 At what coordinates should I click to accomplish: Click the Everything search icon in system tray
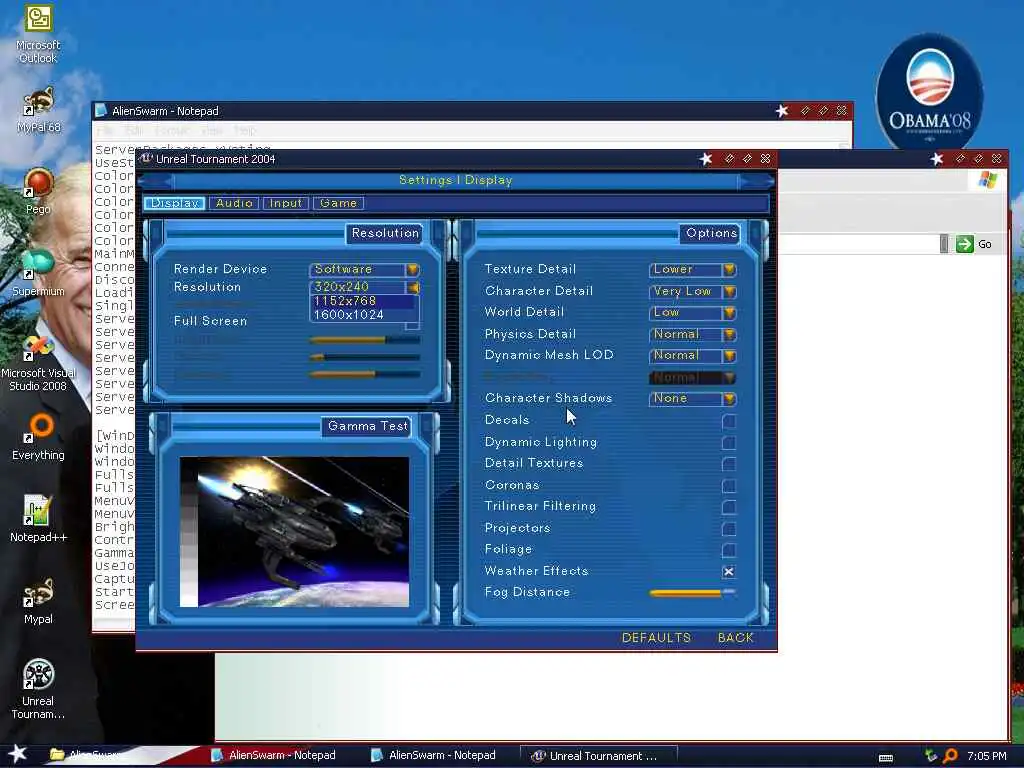coord(951,756)
